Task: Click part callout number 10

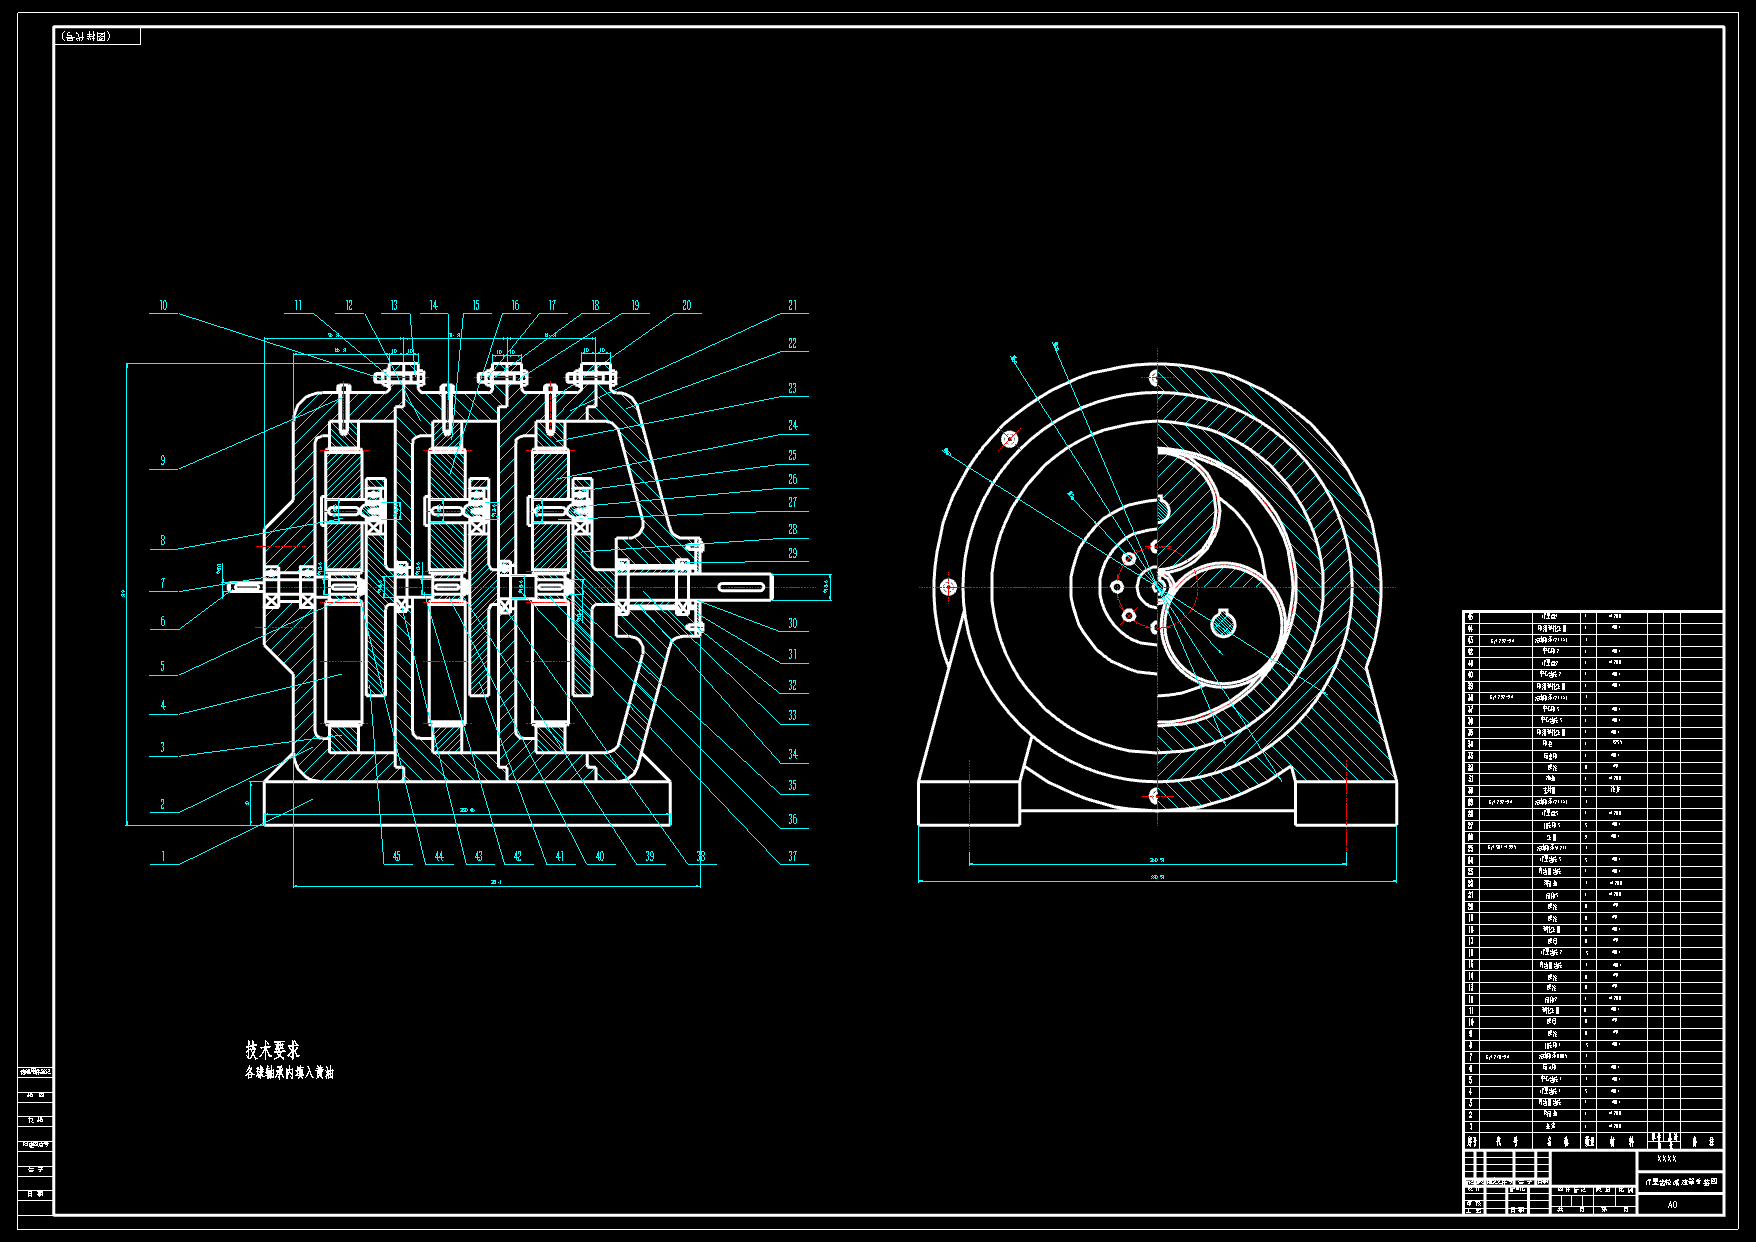Action: coord(164,306)
